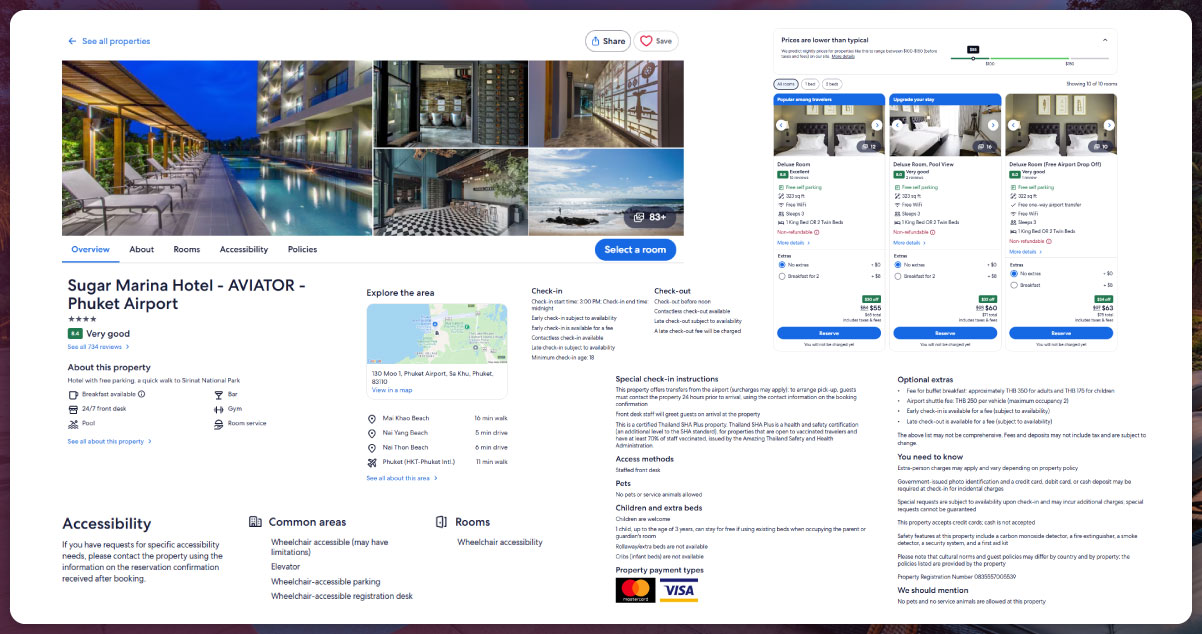Show next photo of Deluxe Room, Pool View

[992, 125]
